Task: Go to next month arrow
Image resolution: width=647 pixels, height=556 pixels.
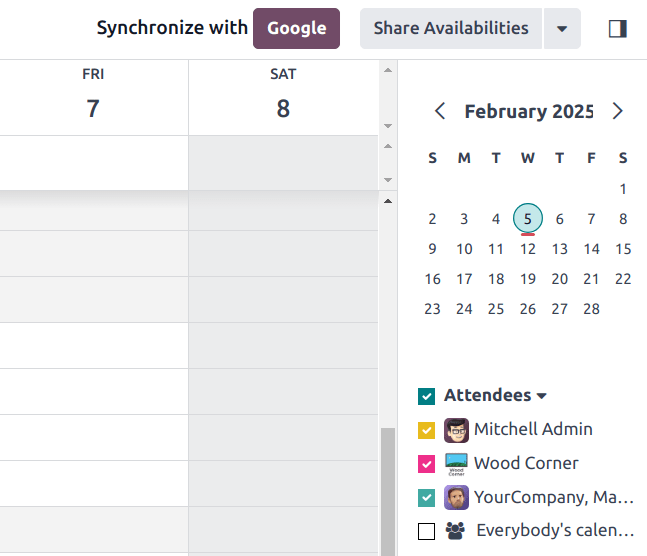Action: (617, 111)
